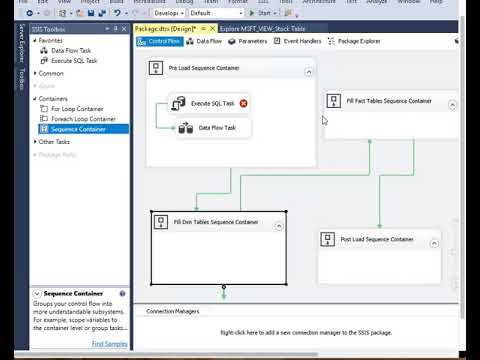
Task: Open the Explore MSFT_VIEW_Stock Table tab
Action: [262, 29]
